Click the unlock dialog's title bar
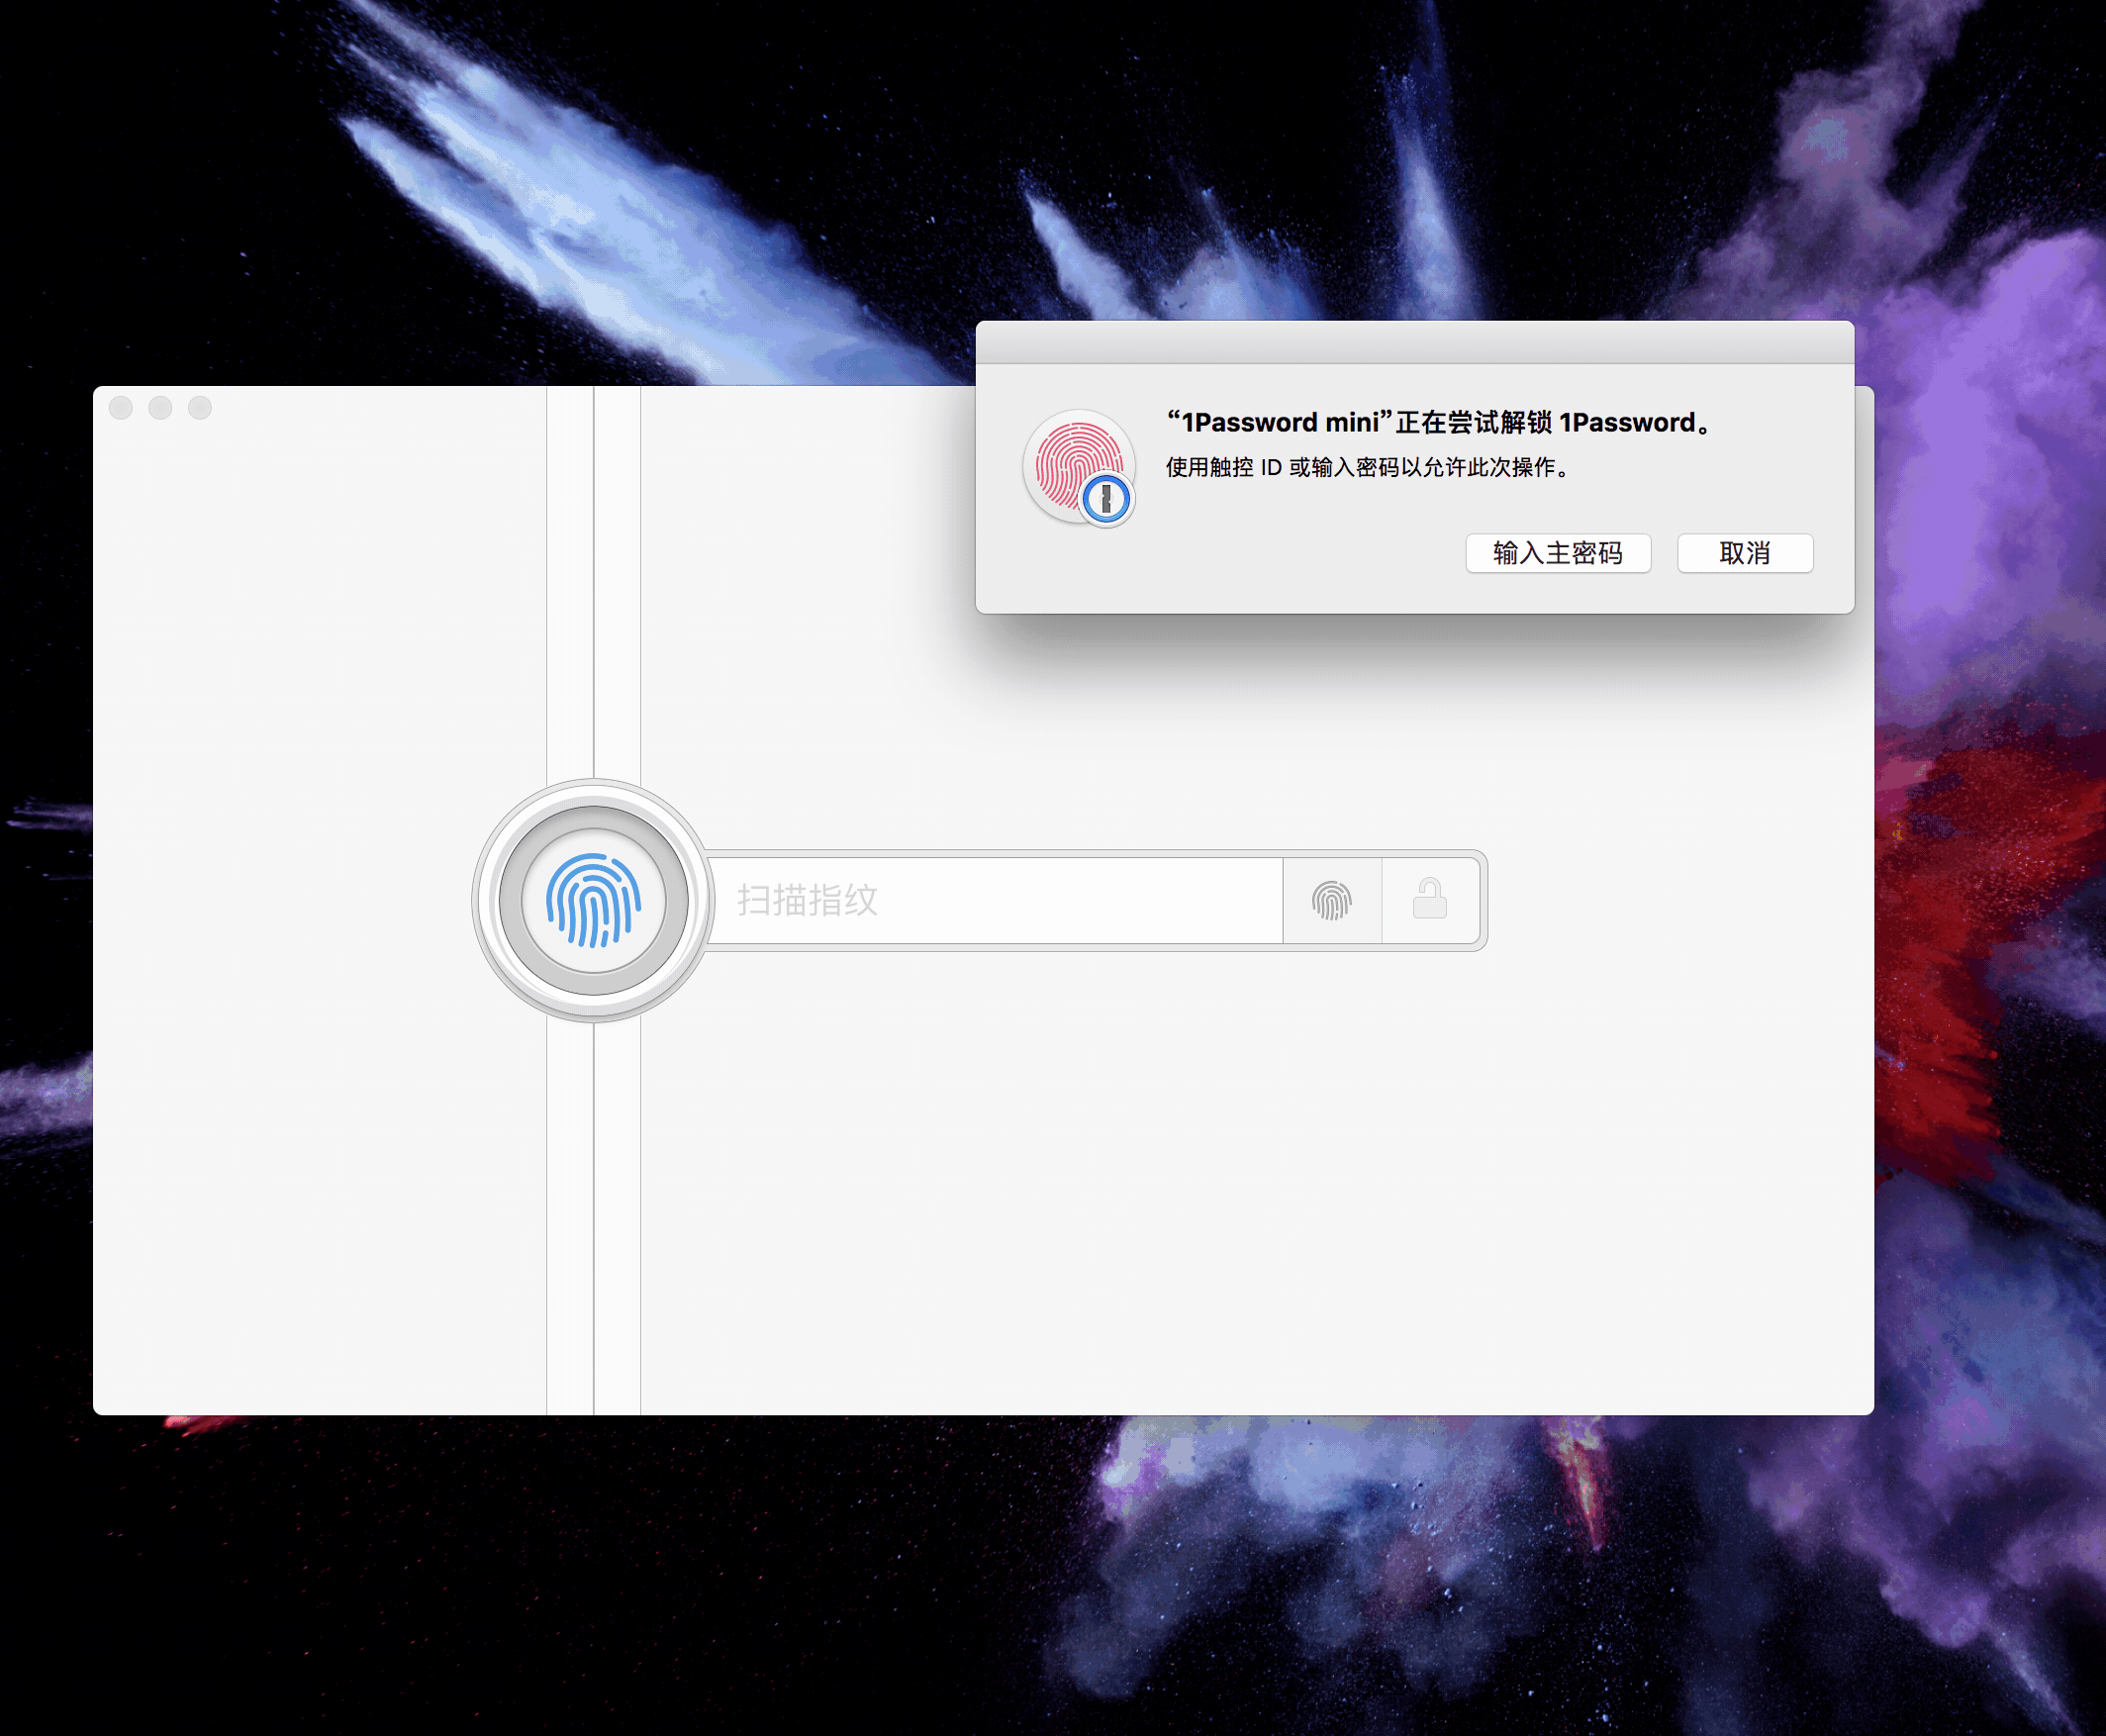 point(1413,342)
